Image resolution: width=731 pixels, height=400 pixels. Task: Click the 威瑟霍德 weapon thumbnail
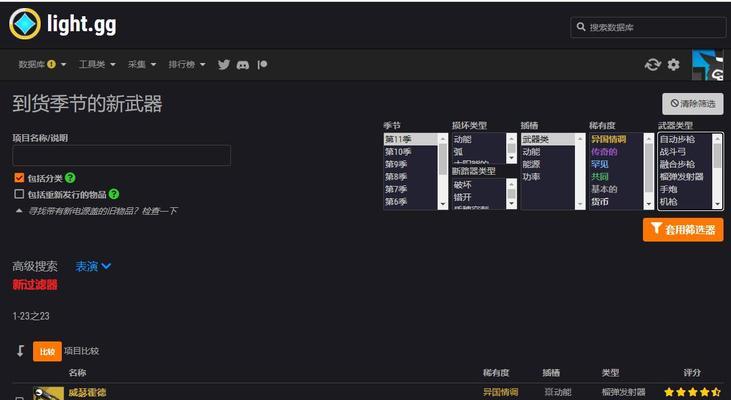(48, 393)
